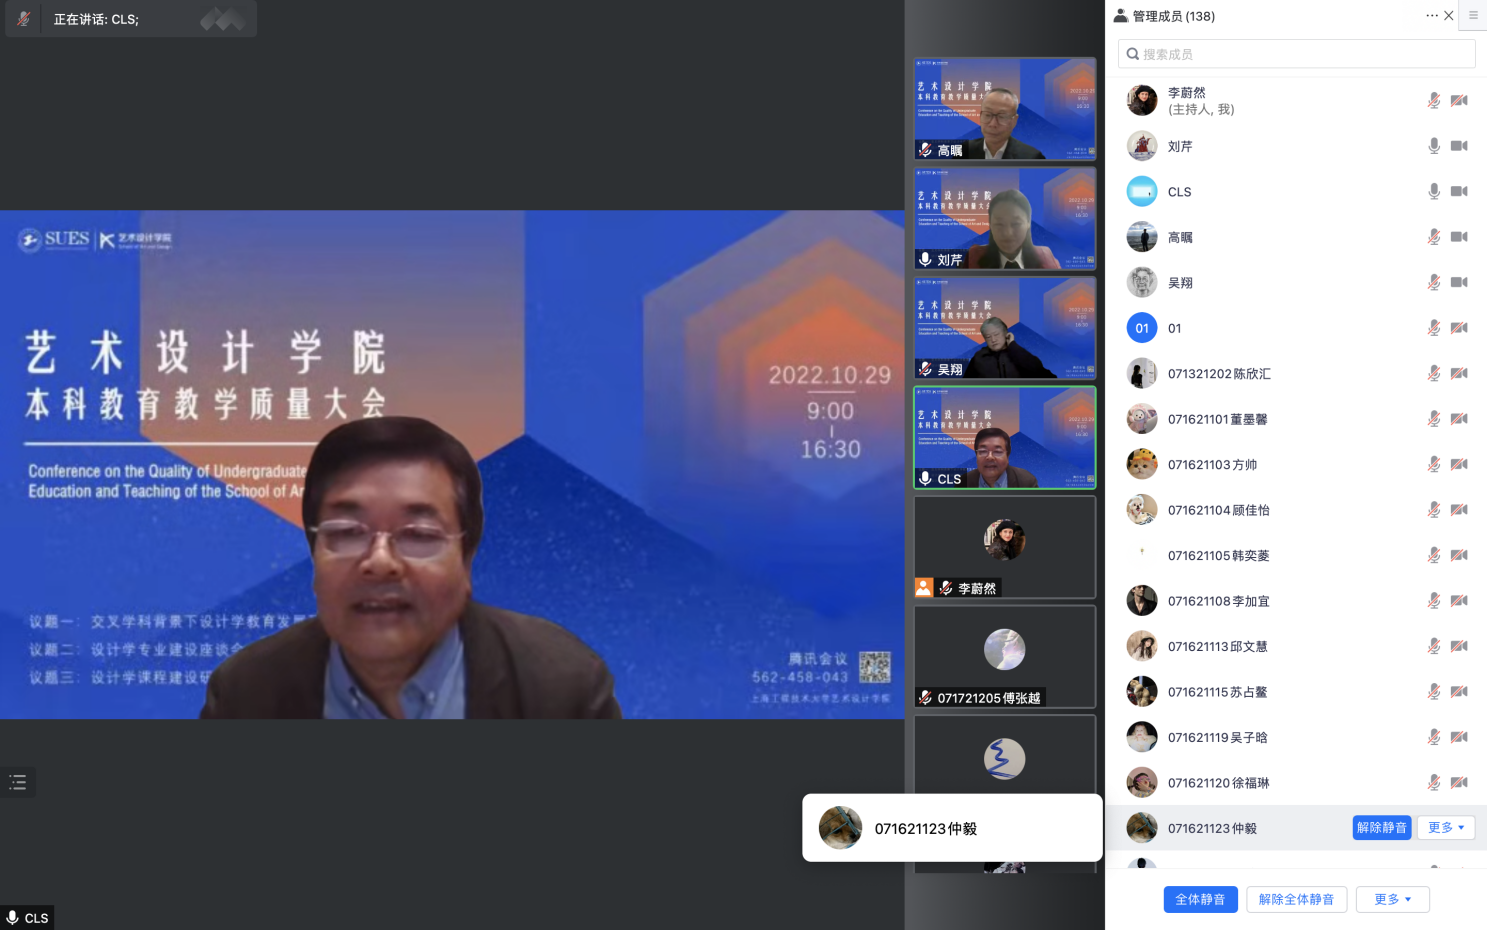Select the 高瞩 video thumbnail
This screenshot has width=1487, height=930.
(x=1005, y=109)
